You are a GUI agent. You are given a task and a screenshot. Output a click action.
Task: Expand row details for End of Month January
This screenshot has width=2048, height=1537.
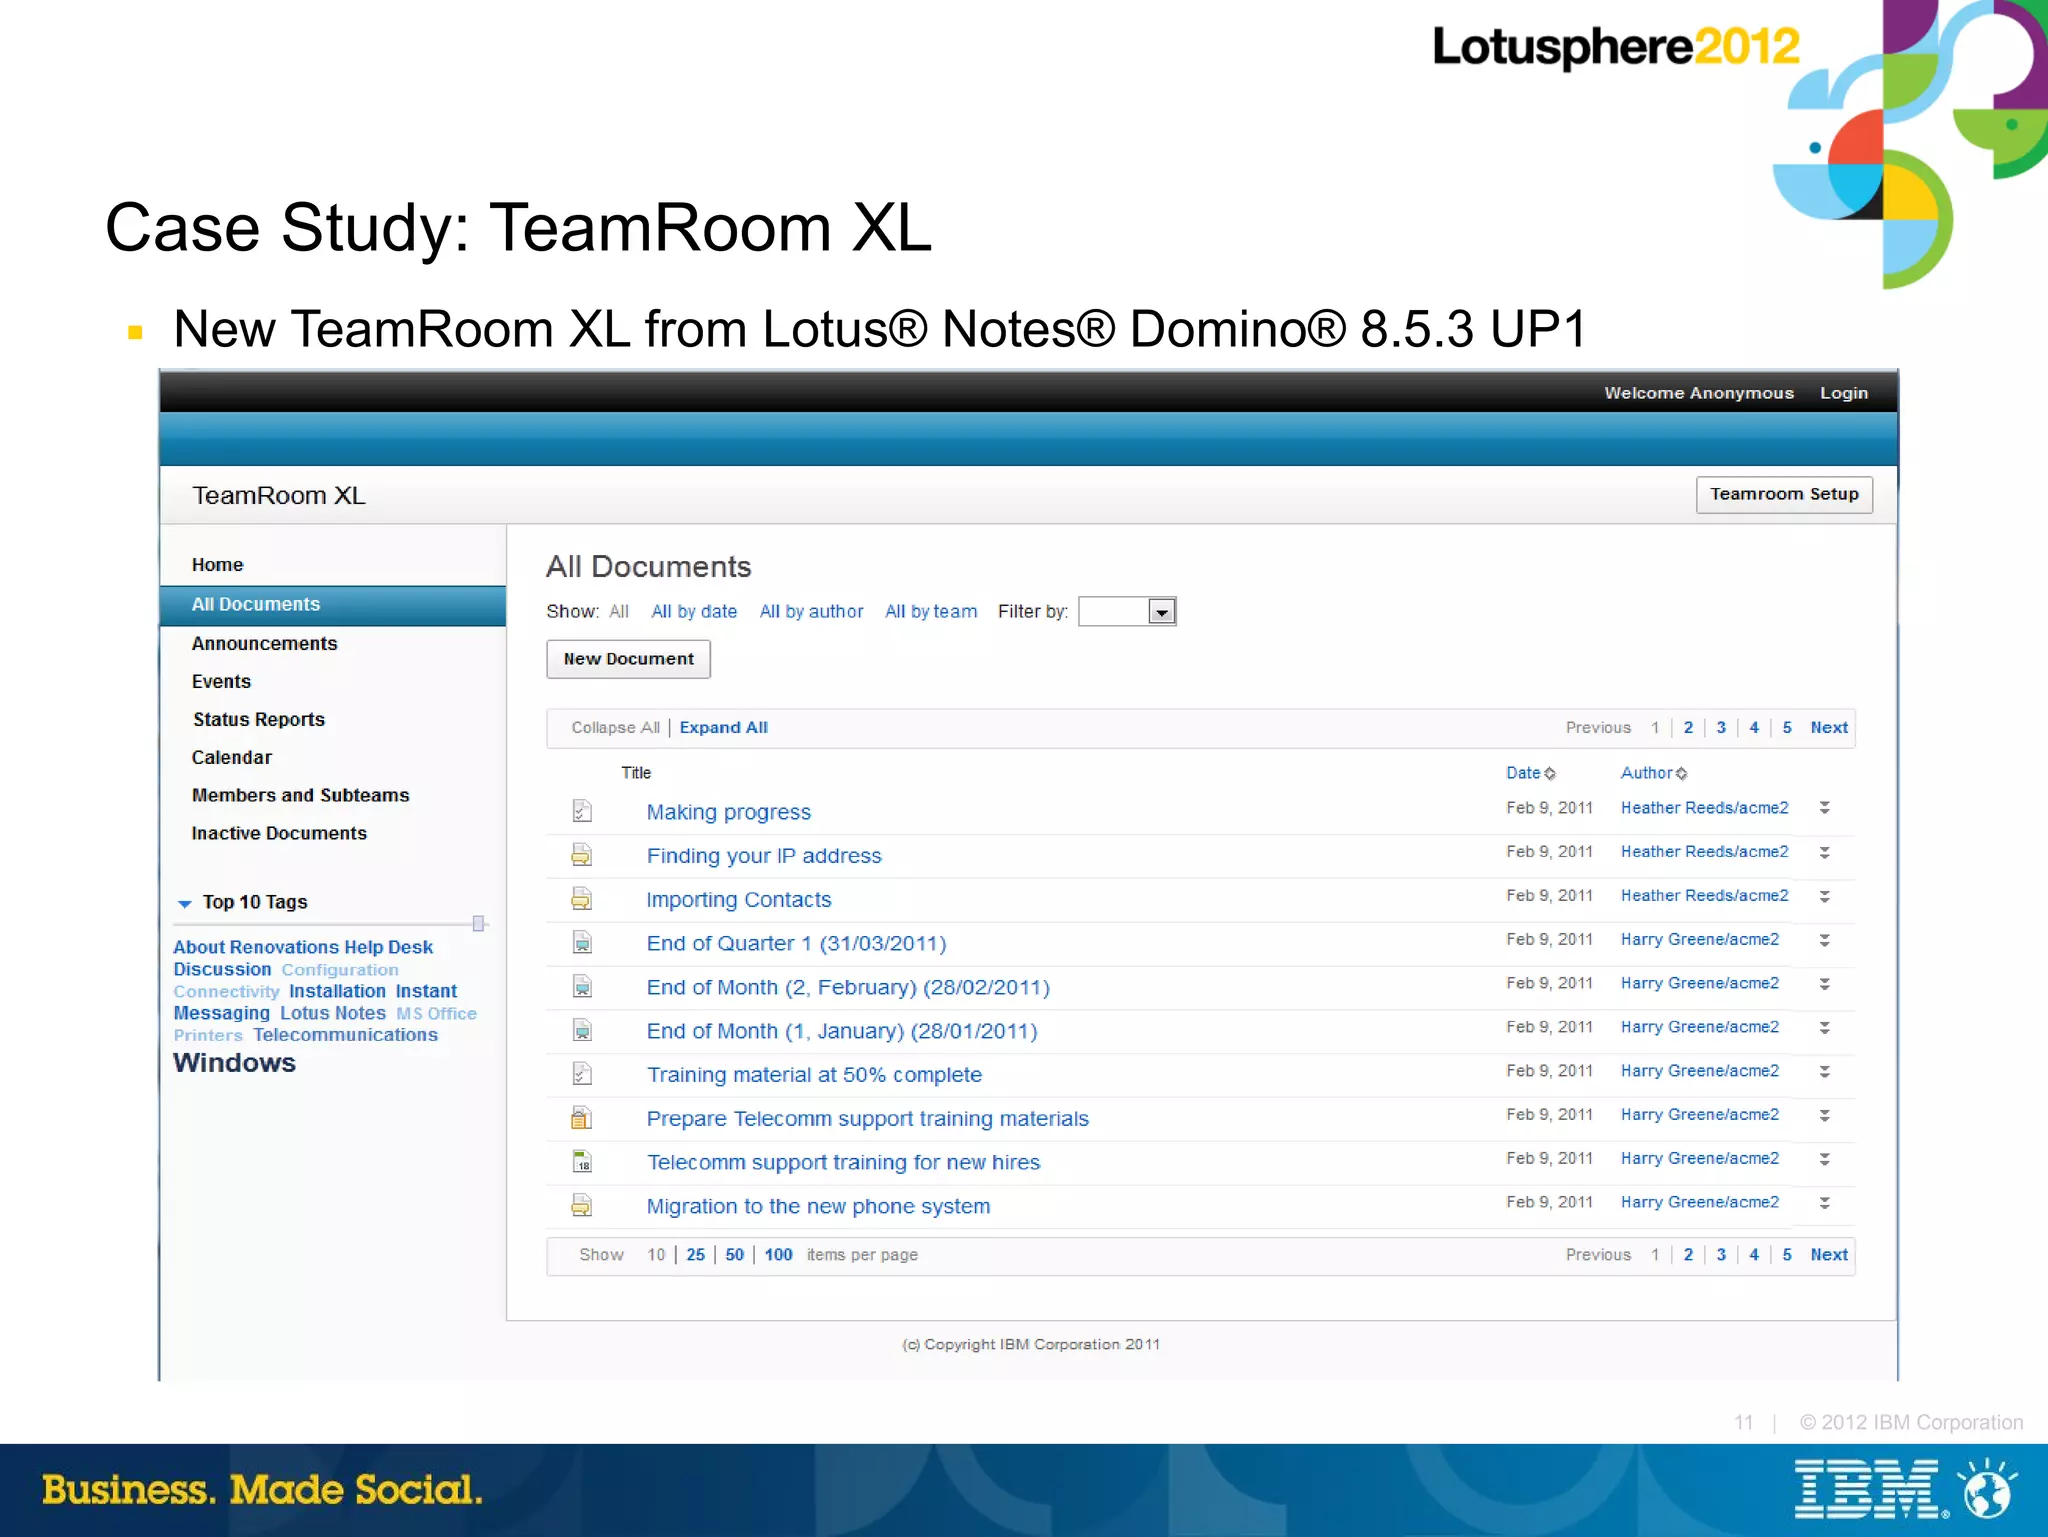coord(1824,1027)
